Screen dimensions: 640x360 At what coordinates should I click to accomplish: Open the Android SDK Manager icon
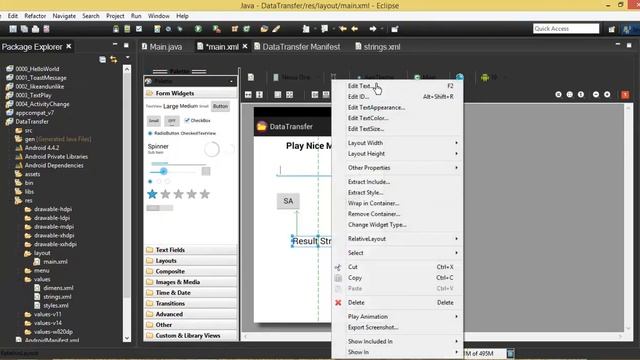[x=116, y=29]
